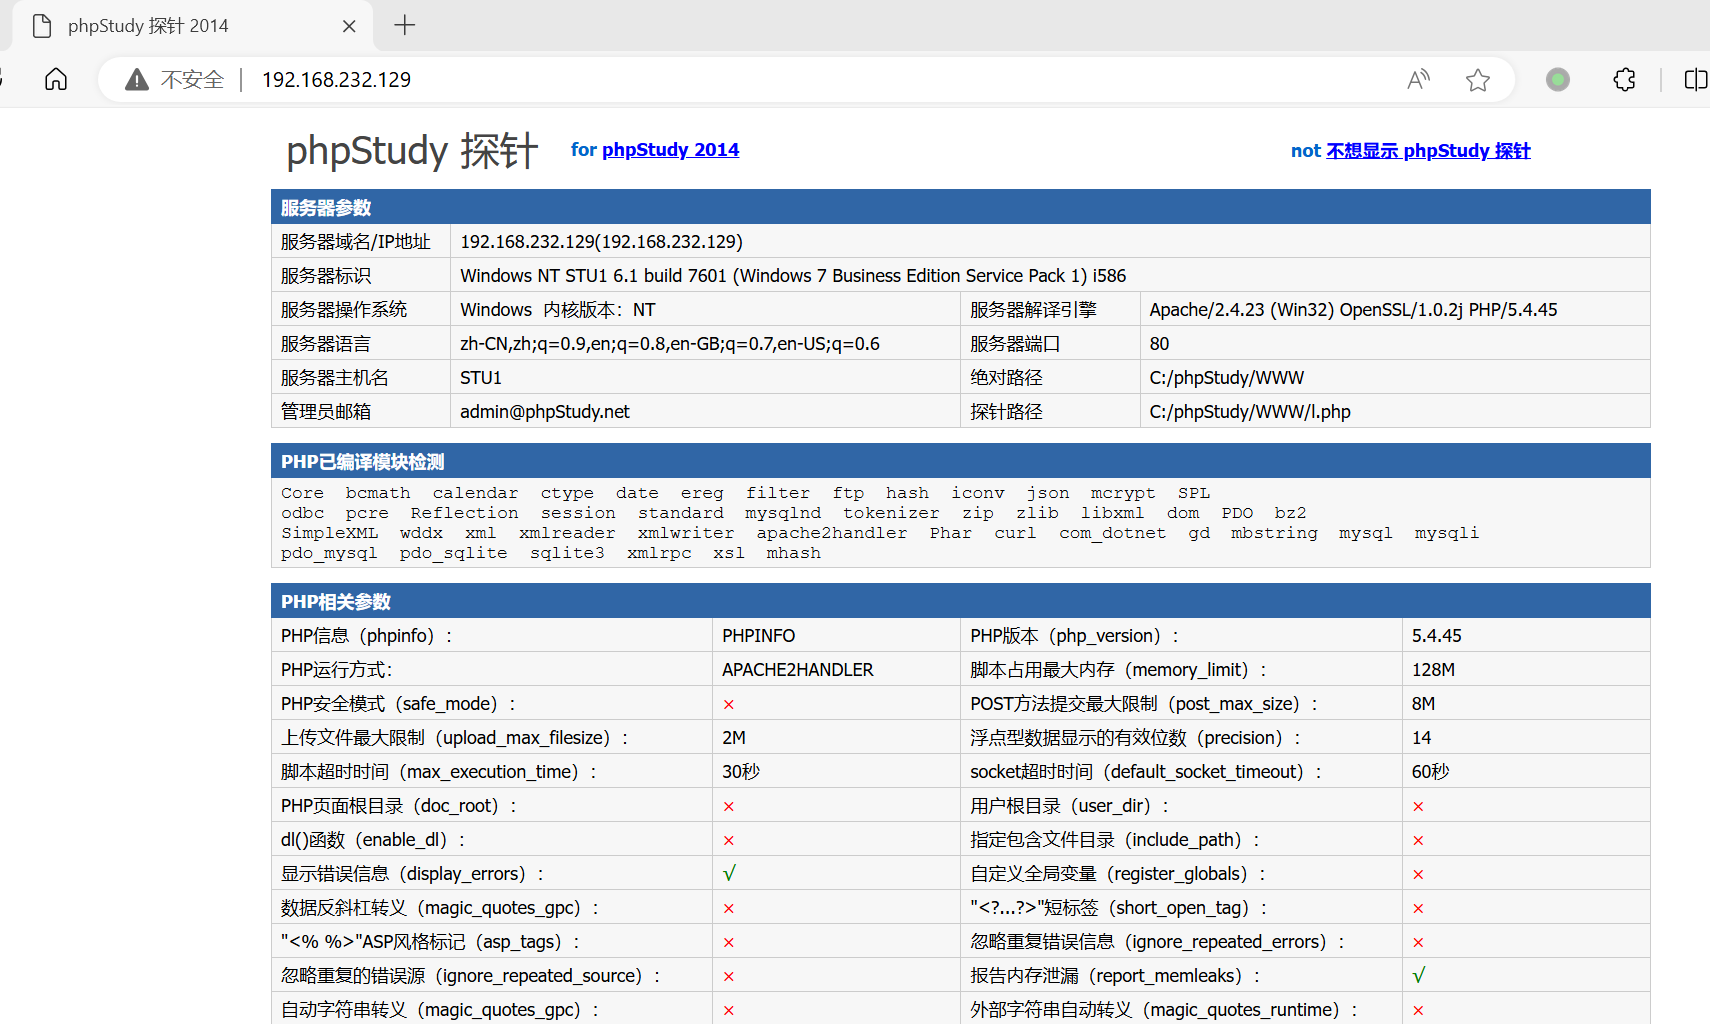Click the max_execution_time value 30秒
The height and width of the screenshot is (1024, 1710).
click(x=741, y=772)
